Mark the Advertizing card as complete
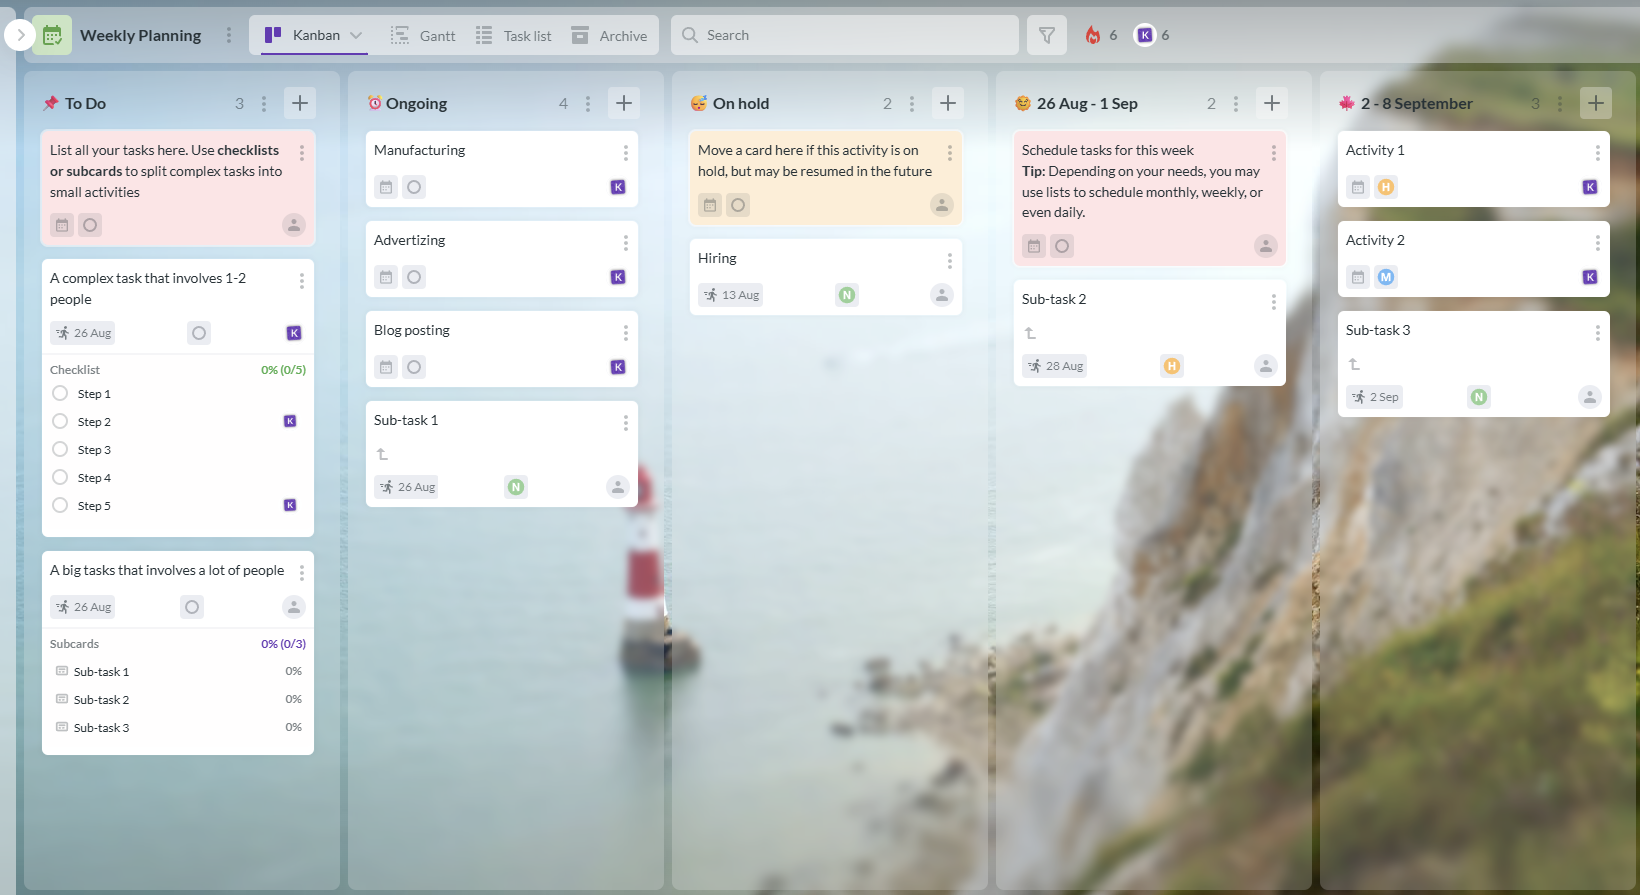 pyautogui.click(x=414, y=277)
